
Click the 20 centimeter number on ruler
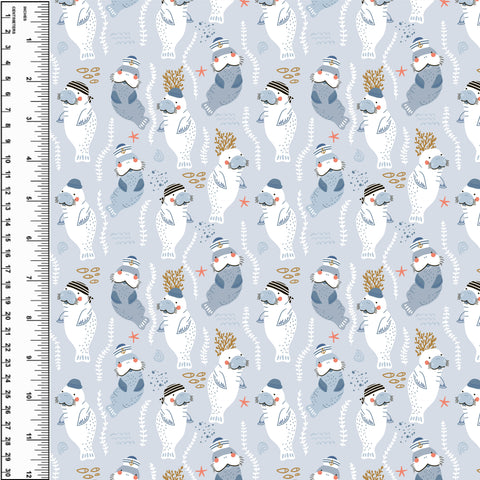[7, 316]
